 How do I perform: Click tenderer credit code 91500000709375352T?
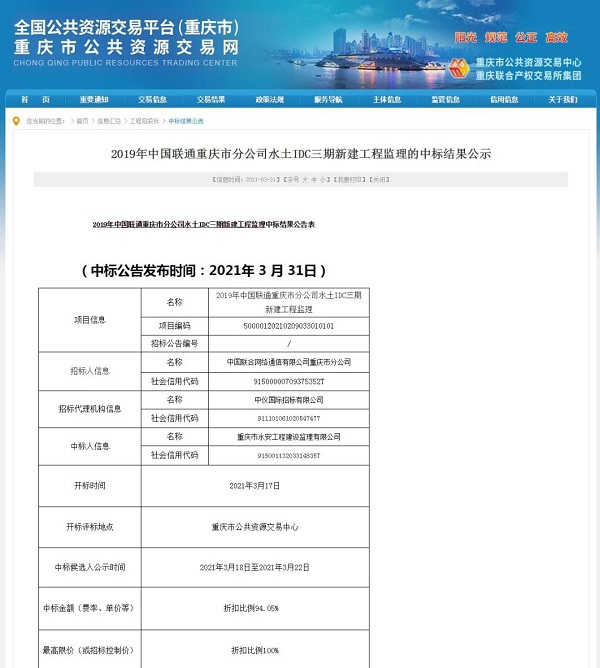click(x=288, y=381)
